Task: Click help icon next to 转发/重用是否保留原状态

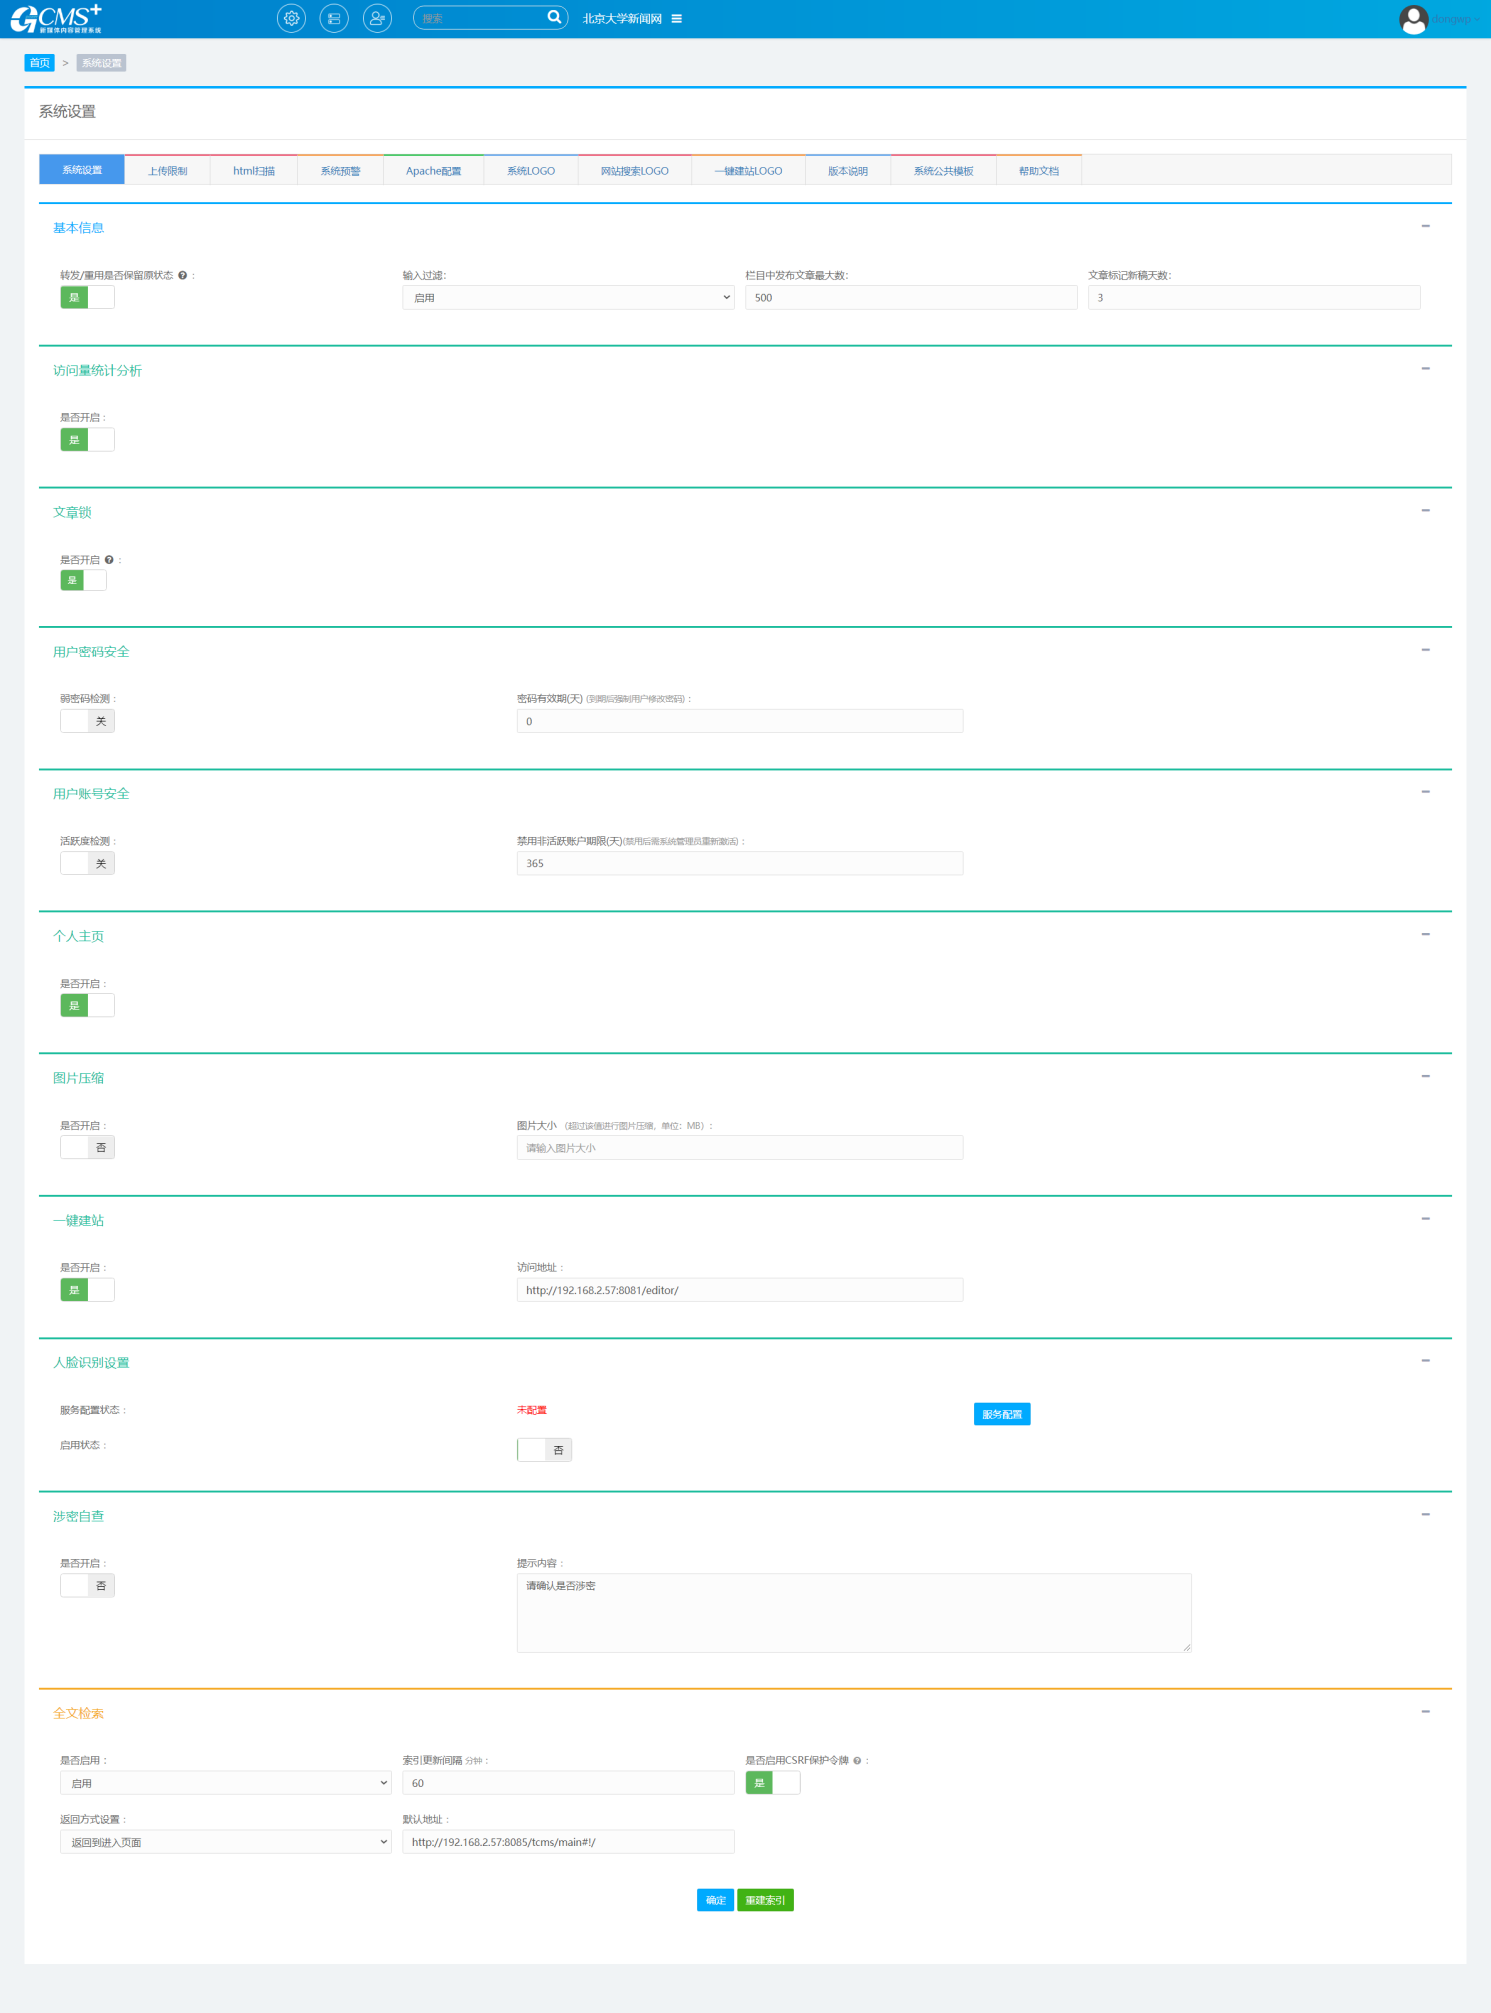Action: coord(182,275)
